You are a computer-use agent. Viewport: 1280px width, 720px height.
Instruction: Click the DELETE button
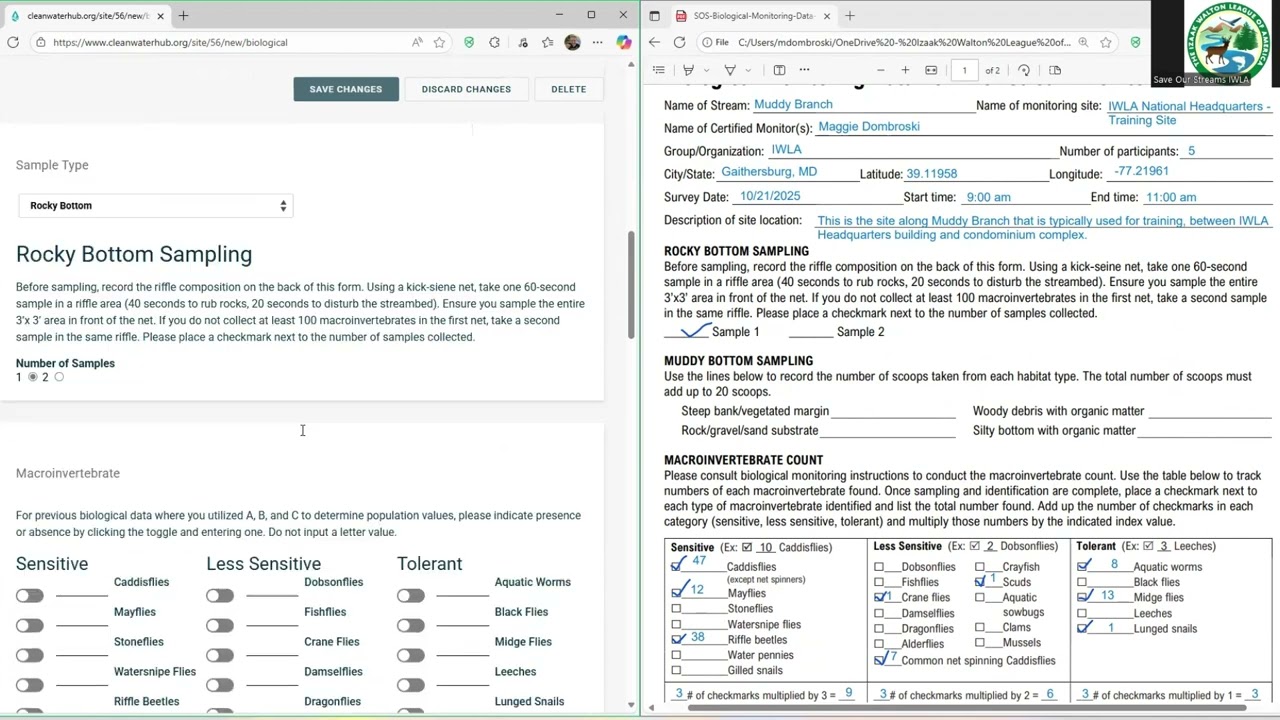click(x=568, y=89)
